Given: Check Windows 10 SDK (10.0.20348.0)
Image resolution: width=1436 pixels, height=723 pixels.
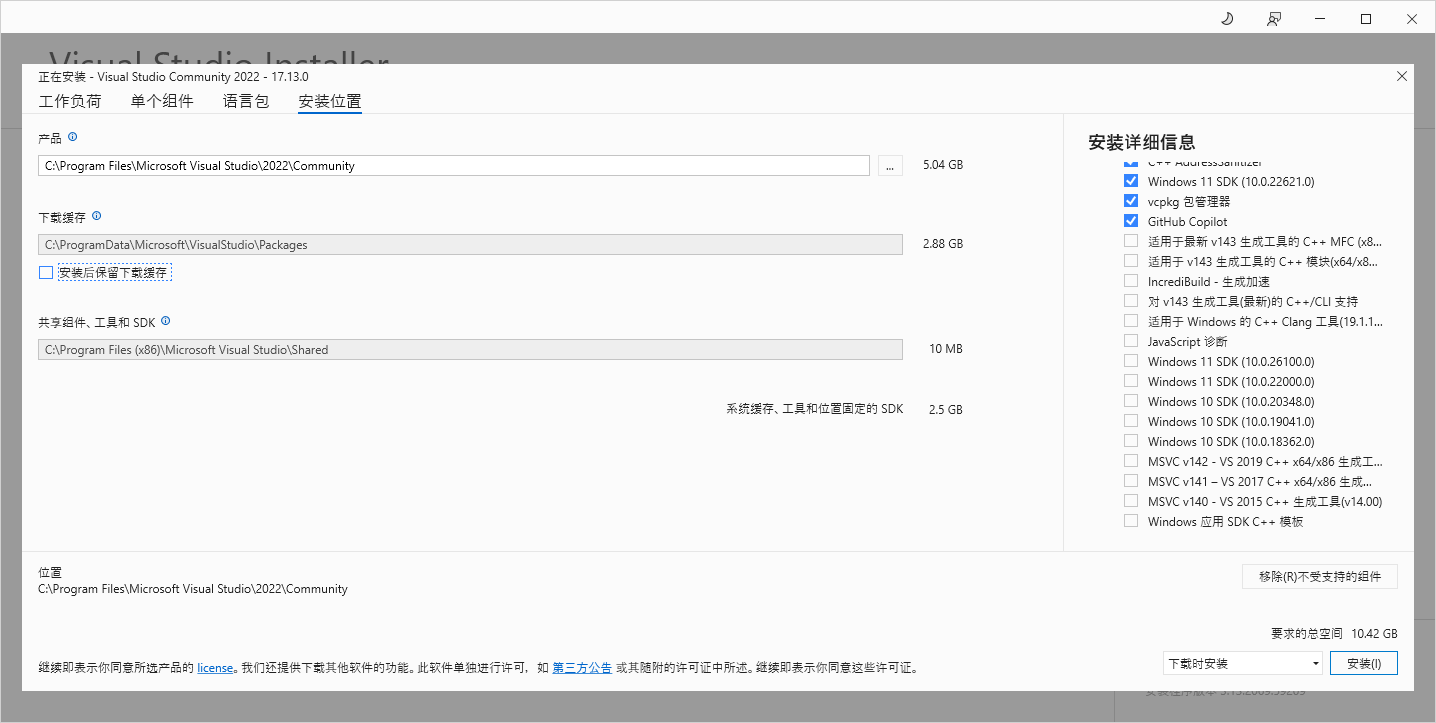Looking at the screenshot, I should 1131,401.
